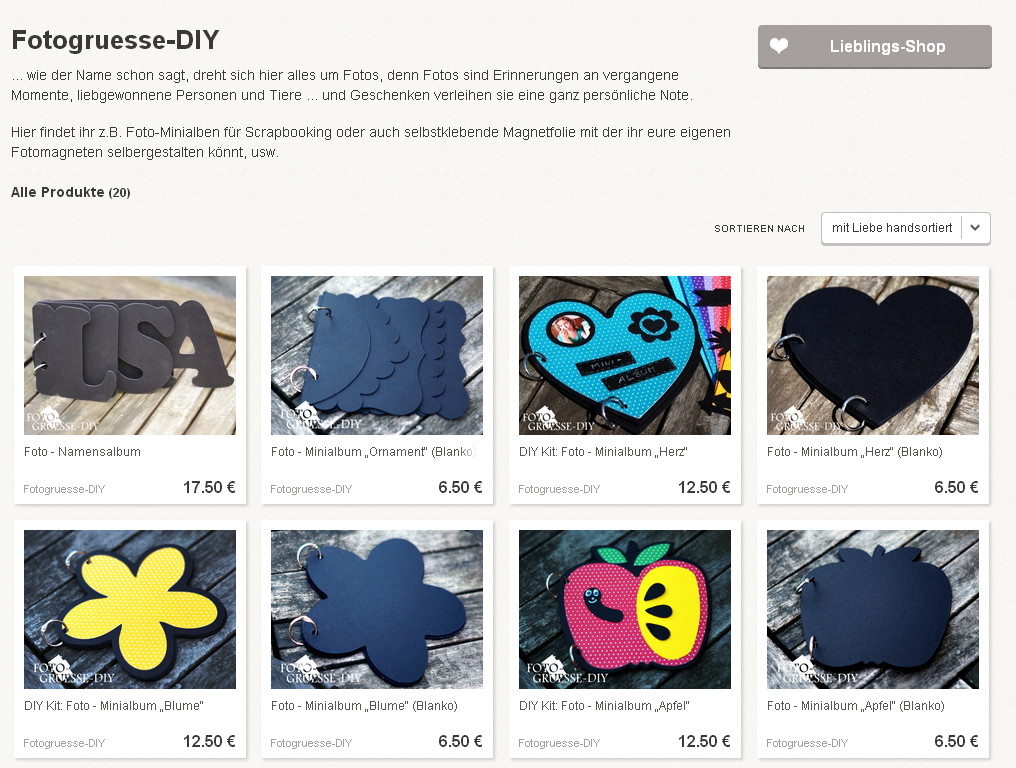The image size is (1016, 768).
Task: View the yellow flower DIY Kit image
Action: tap(130, 609)
